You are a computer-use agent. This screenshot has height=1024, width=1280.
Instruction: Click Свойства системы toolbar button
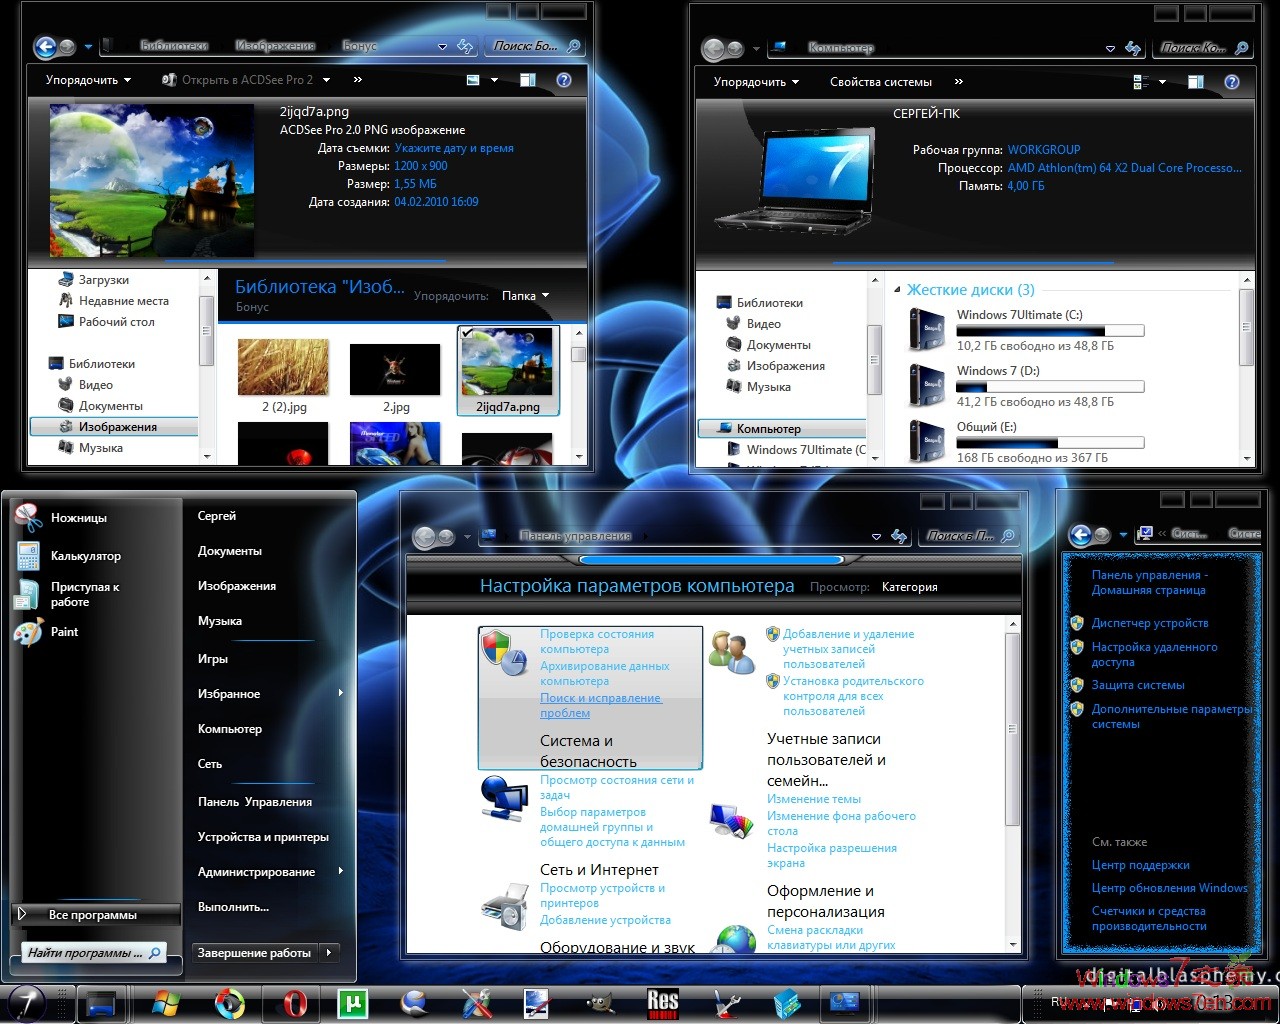[881, 82]
